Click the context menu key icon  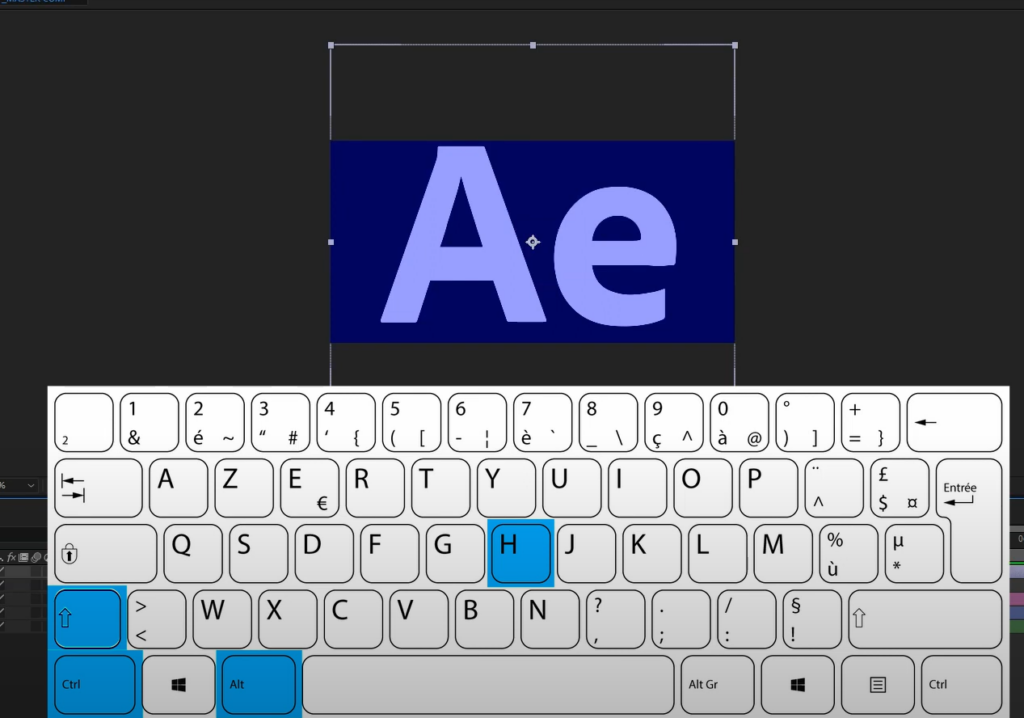(x=878, y=684)
